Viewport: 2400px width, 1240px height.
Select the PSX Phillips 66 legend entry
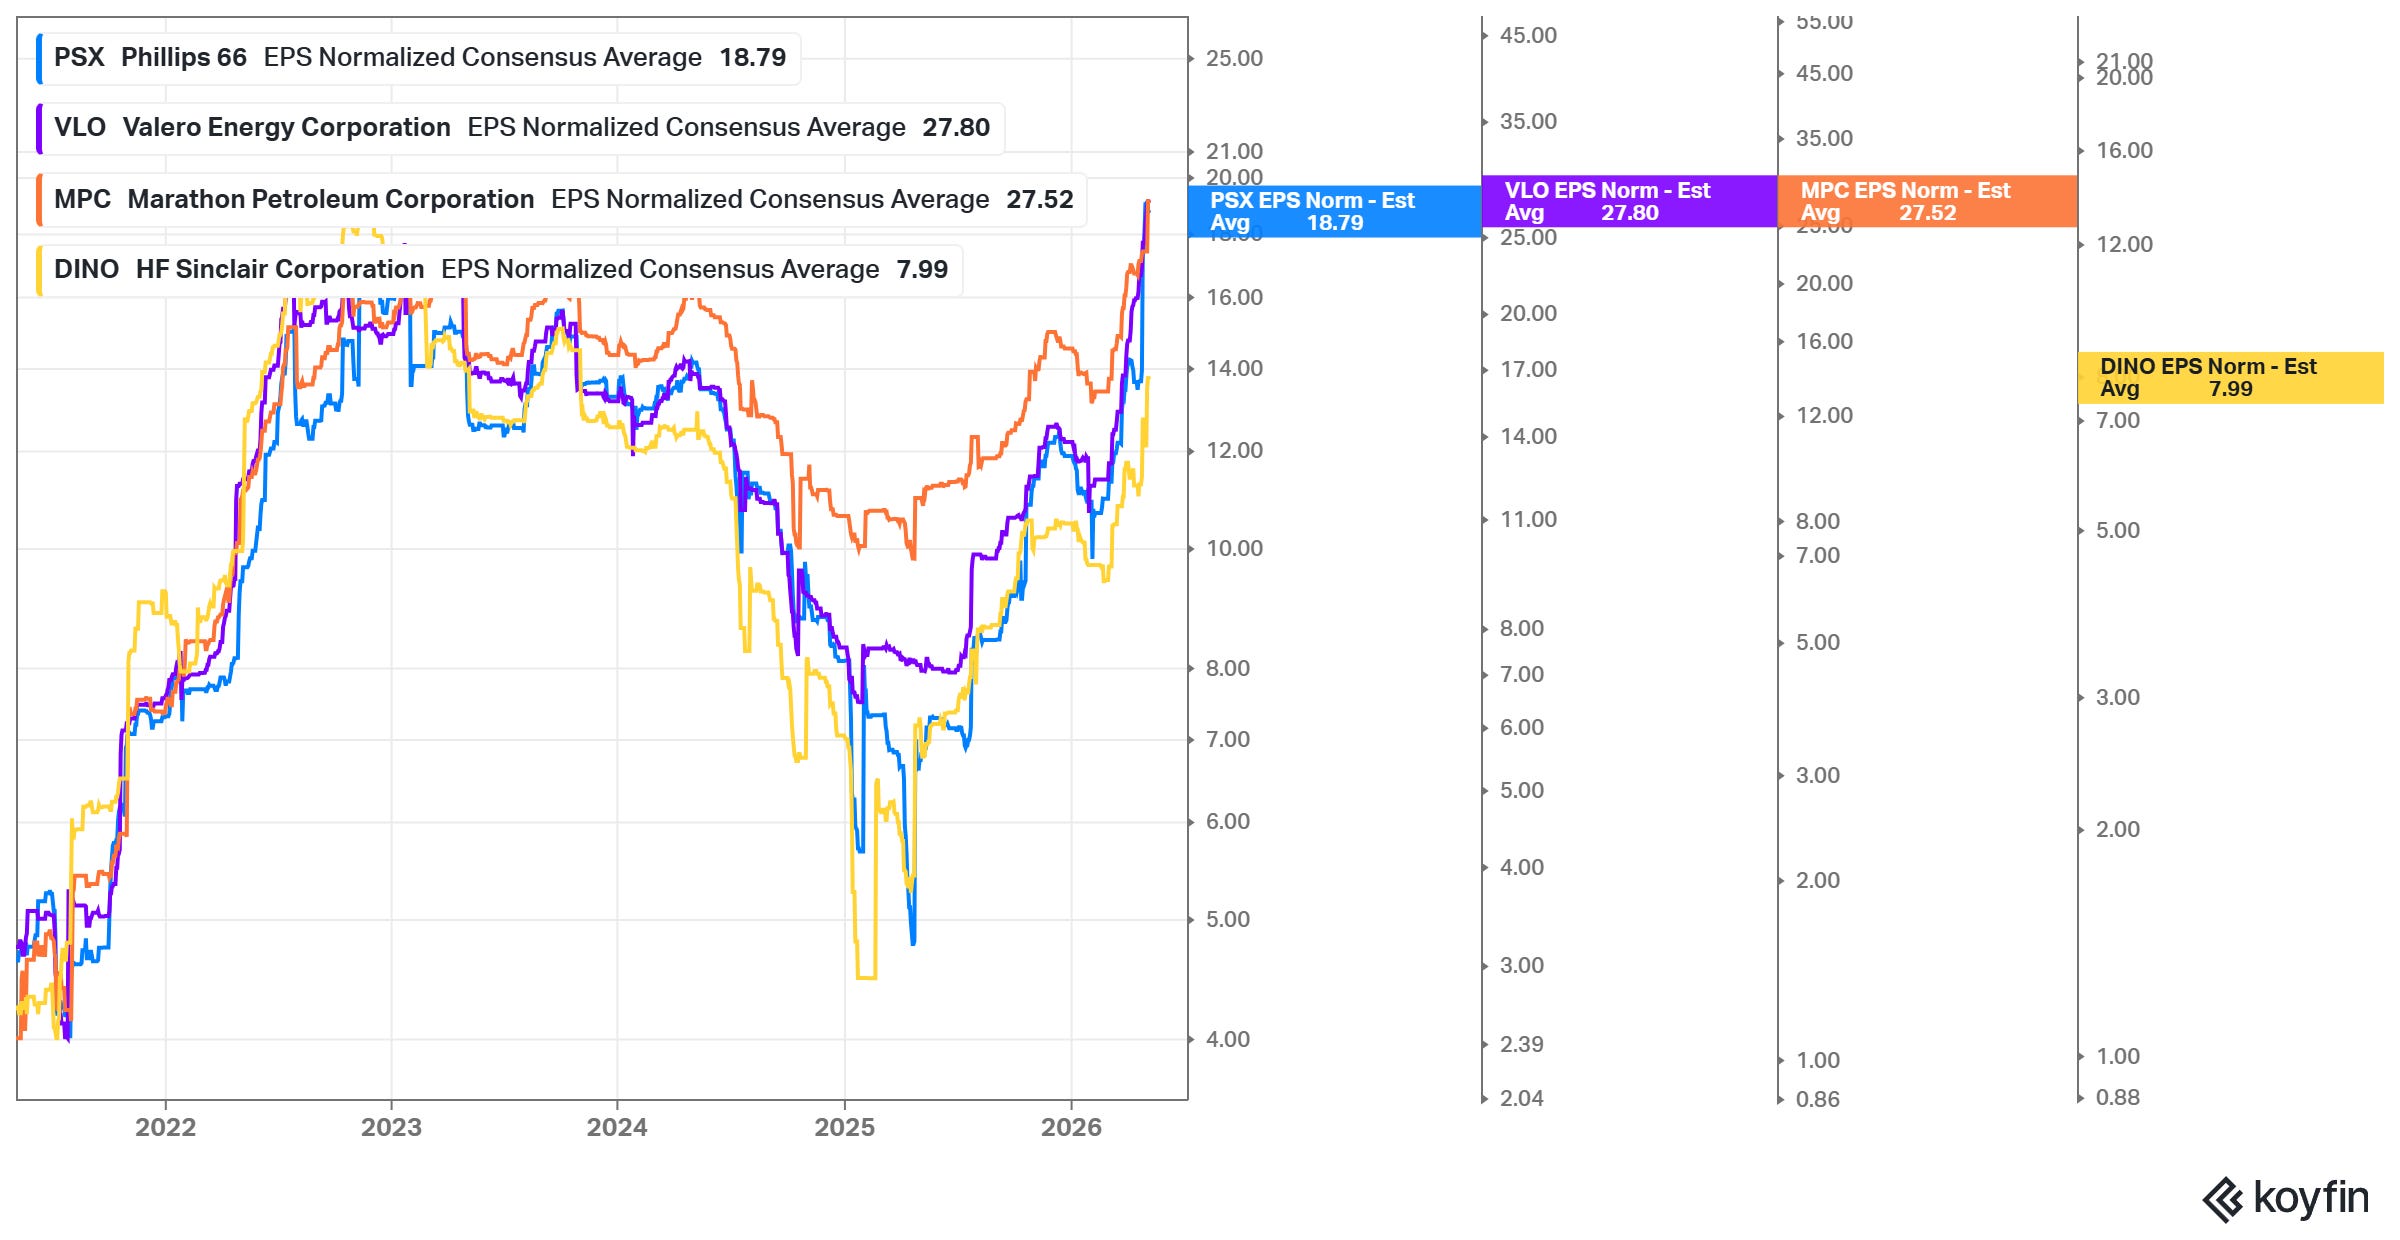click(418, 58)
